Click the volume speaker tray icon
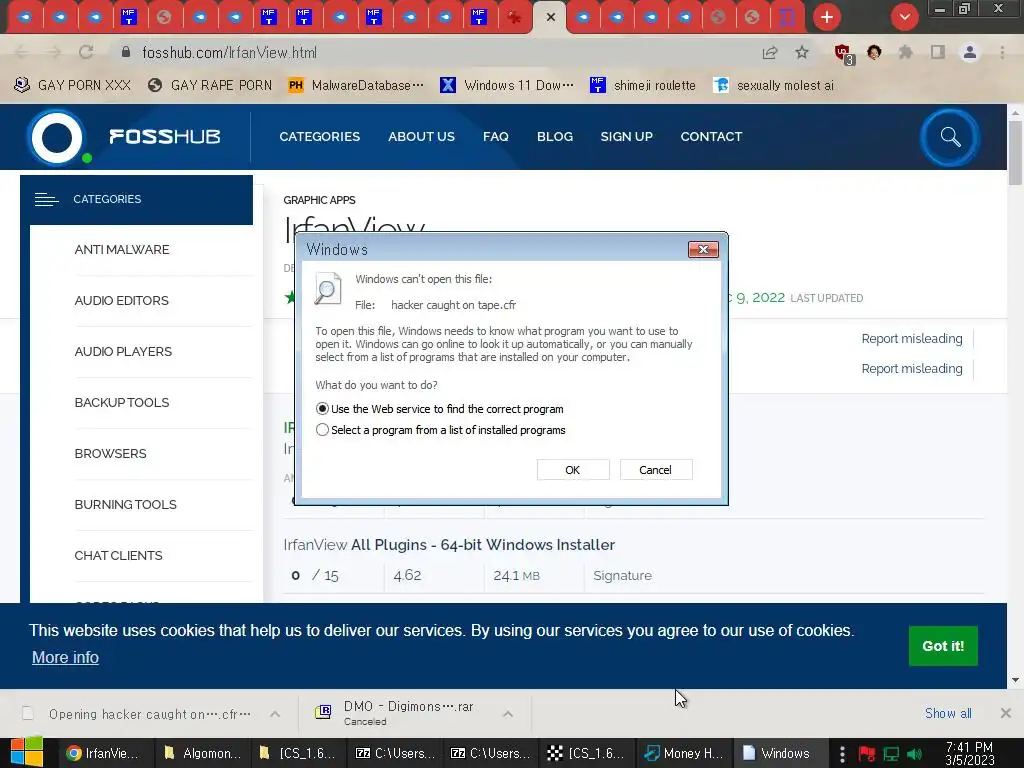The image size is (1024, 768). pyautogui.click(x=914, y=754)
